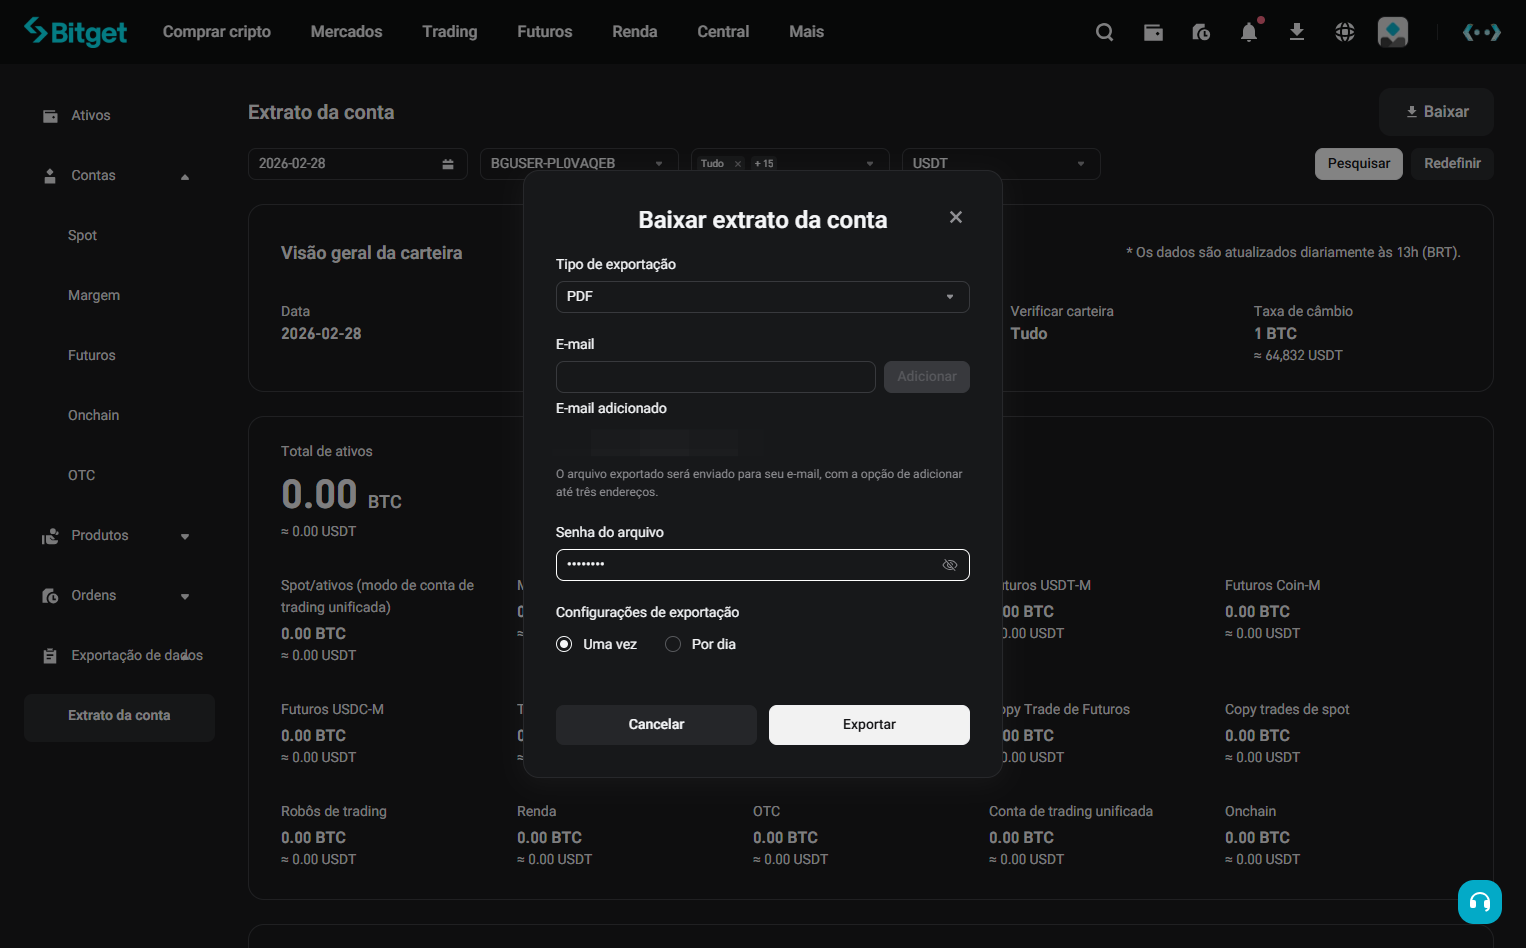
Task: Click the widget icon at far right of the header
Action: [1481, 32]
